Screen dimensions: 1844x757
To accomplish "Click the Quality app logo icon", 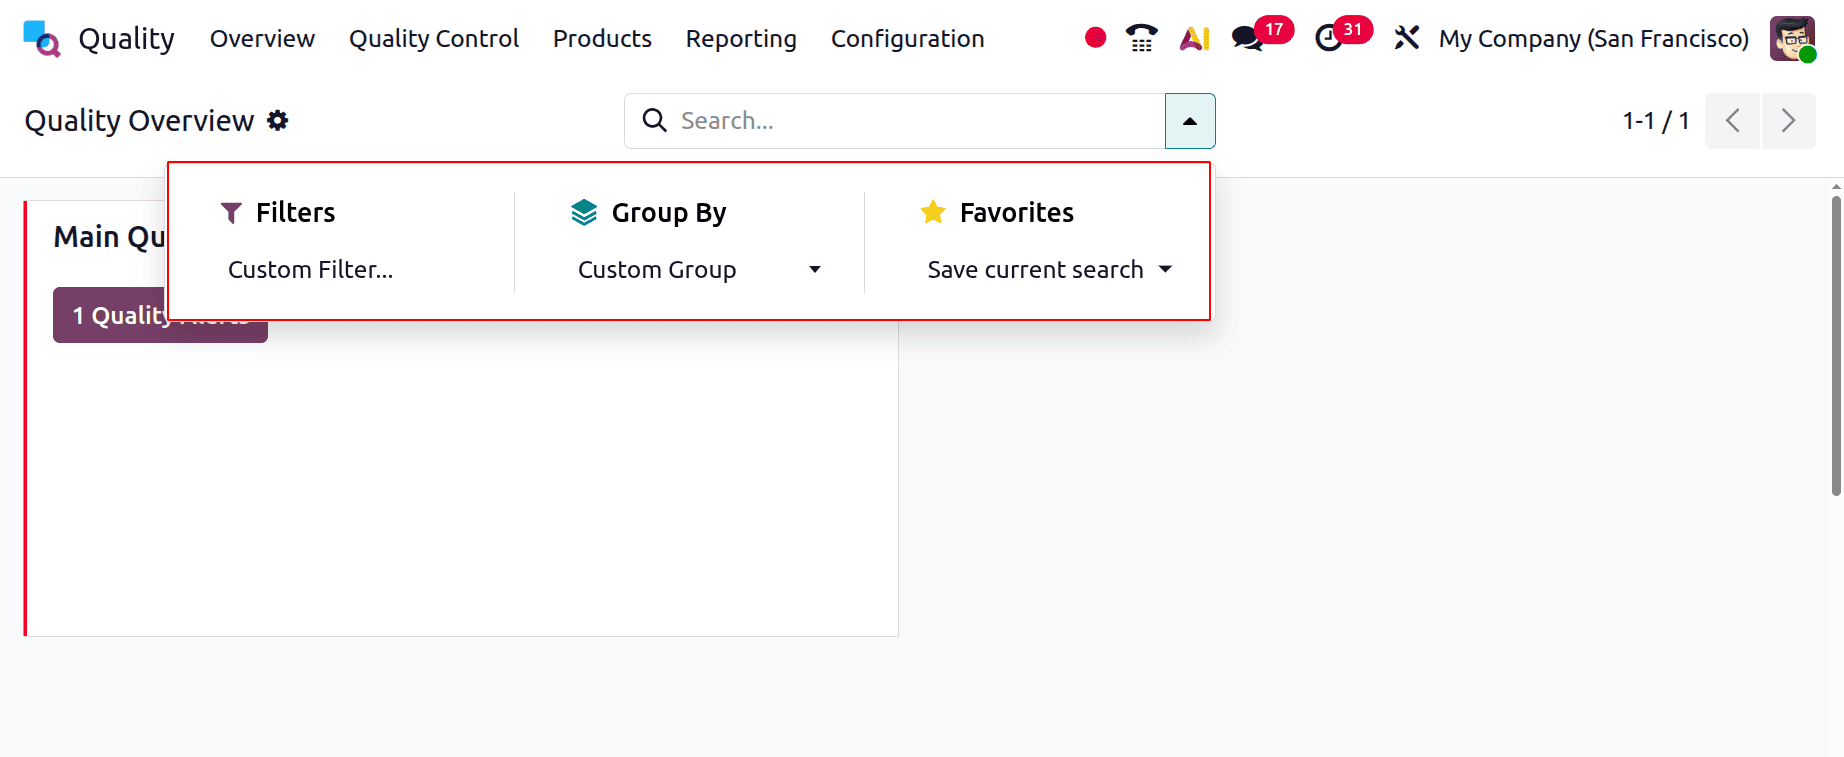I will (x=42, y=39).
